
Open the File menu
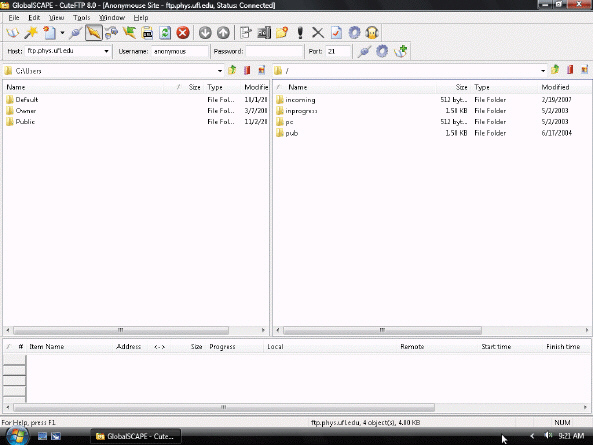pyautogui.click(x=14, y=18)
